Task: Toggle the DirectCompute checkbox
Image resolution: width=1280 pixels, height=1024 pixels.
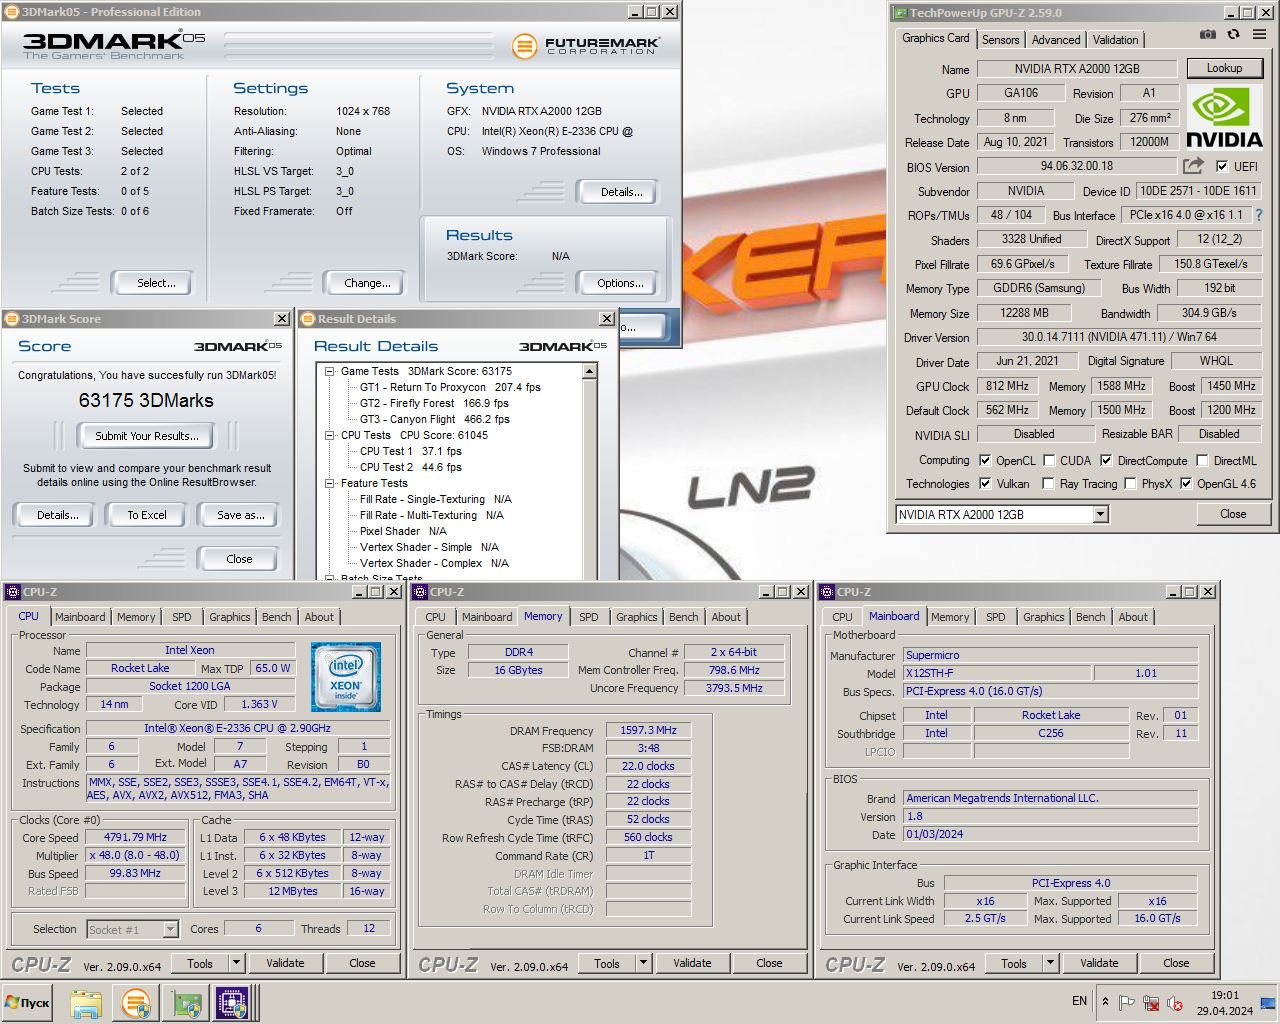Action: coord(1106,461)
